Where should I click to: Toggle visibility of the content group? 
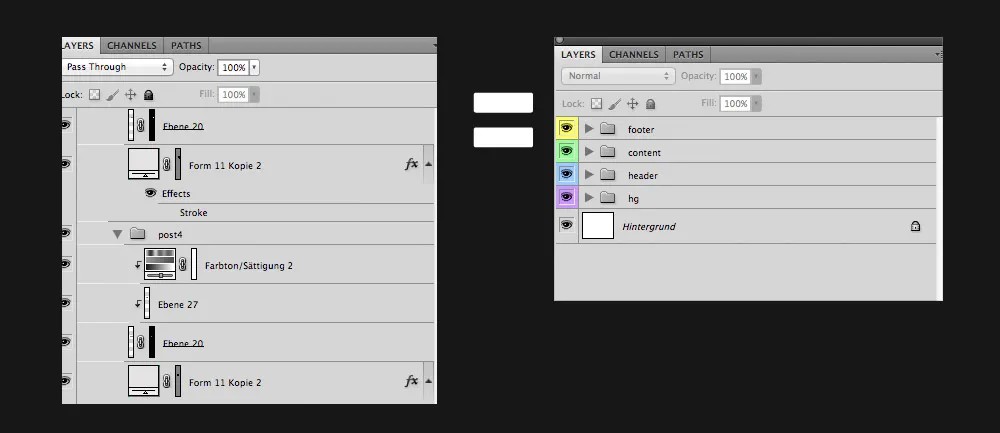(x=566, y=152)
